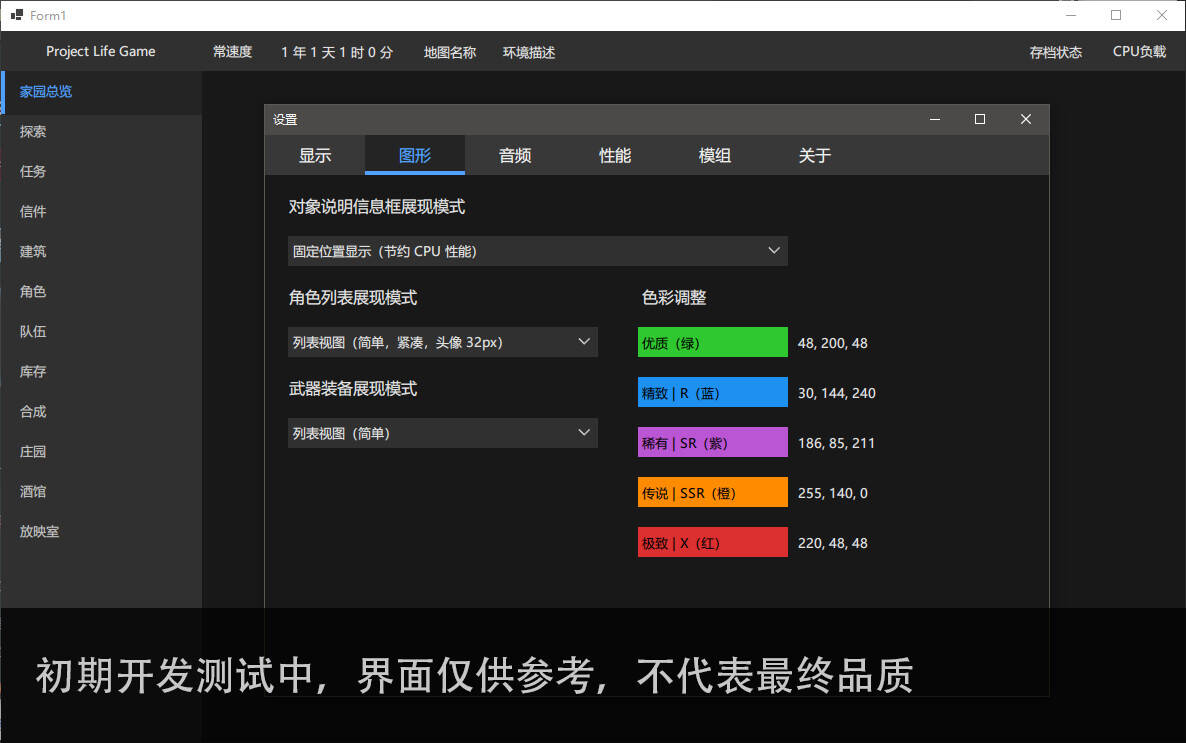Expand the 武器装备展现模式 dropdown
Image resolution: width=1186 pixels, height=743 pixels.
click(x=442, y=434)
